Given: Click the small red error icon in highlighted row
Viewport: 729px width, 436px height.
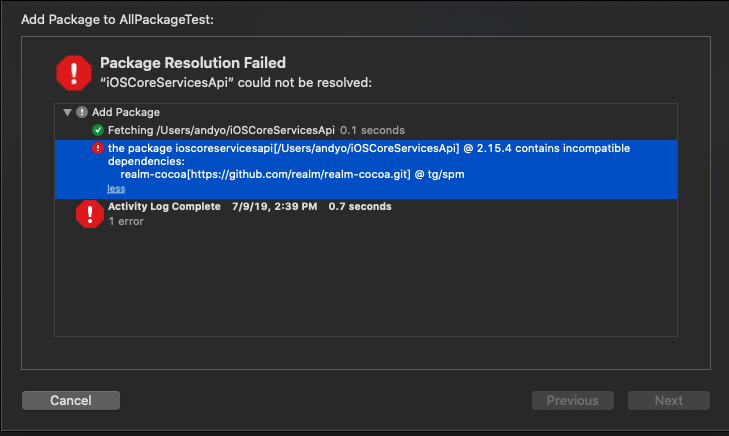Looking at the screenshot, I should (98, 148).
